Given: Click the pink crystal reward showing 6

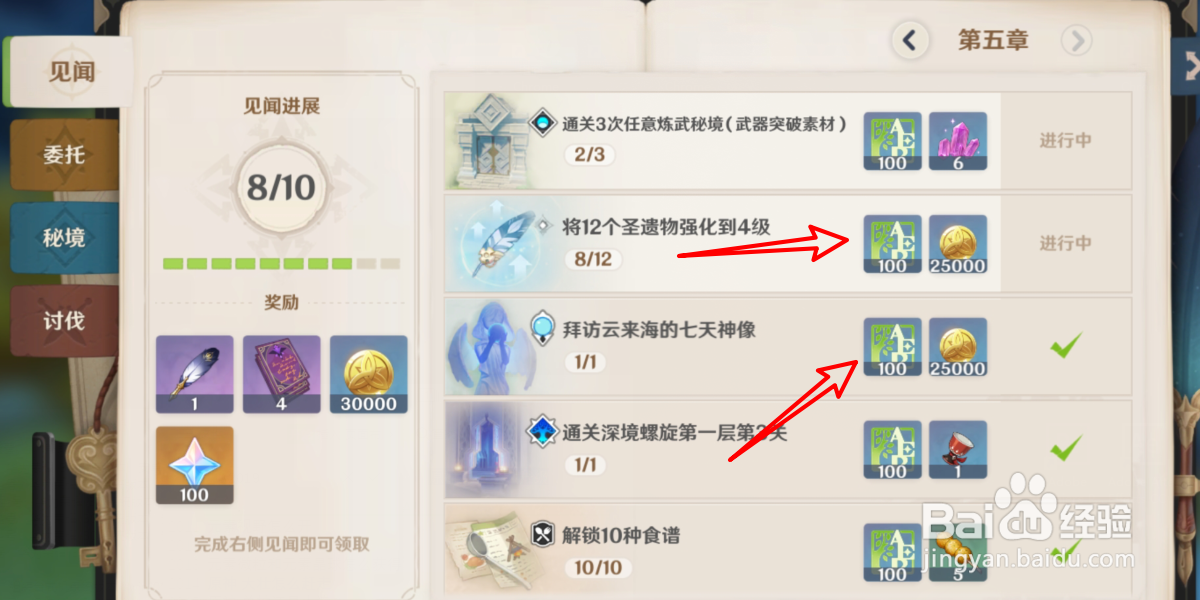Looking at the screenshot, I should coord(958,141).
